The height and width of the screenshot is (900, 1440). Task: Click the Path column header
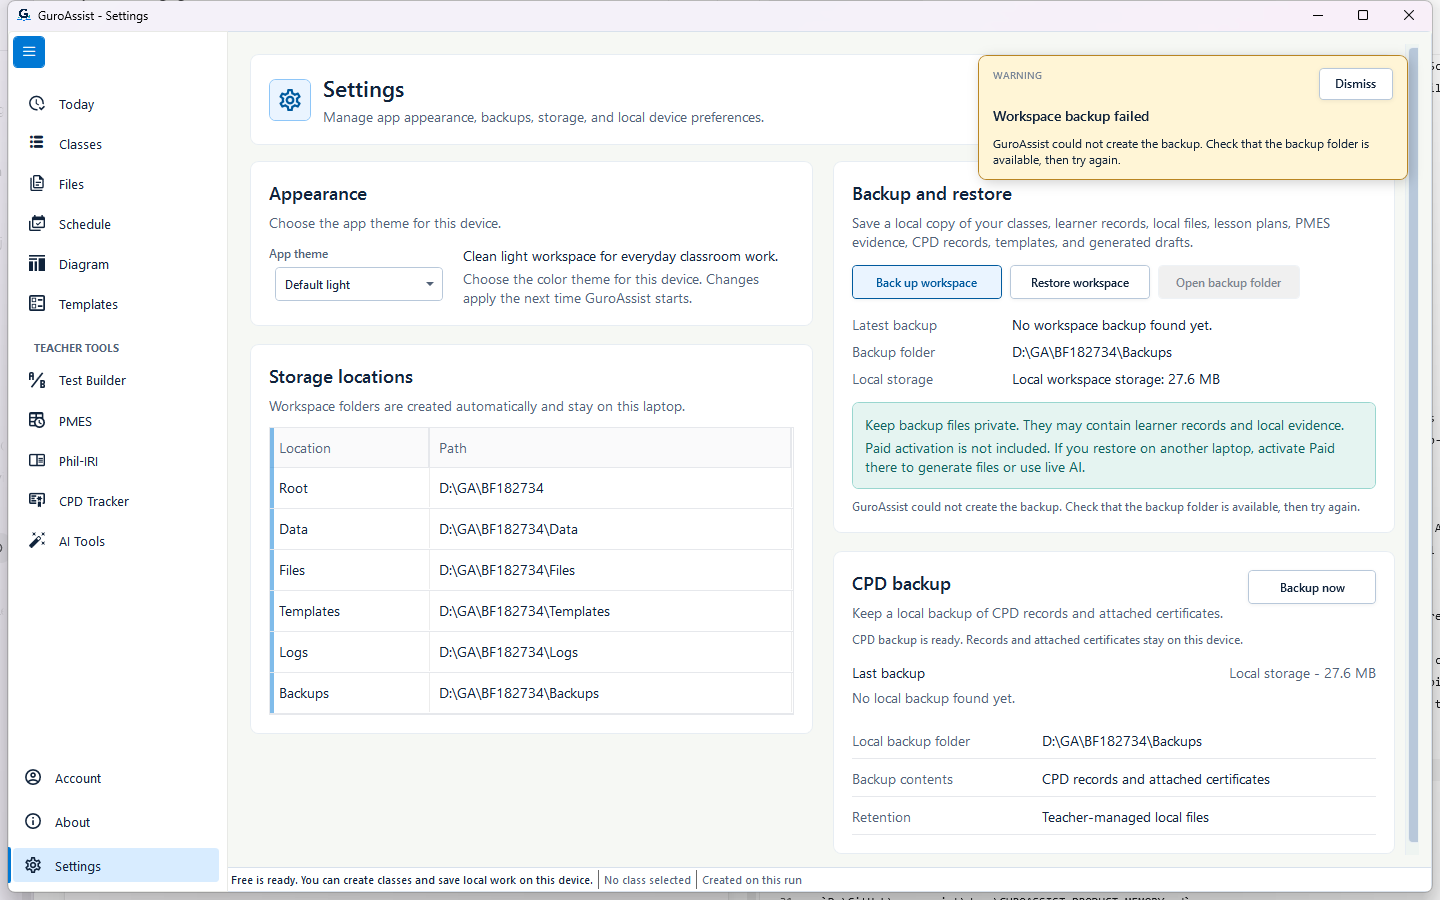pos(610,448)
